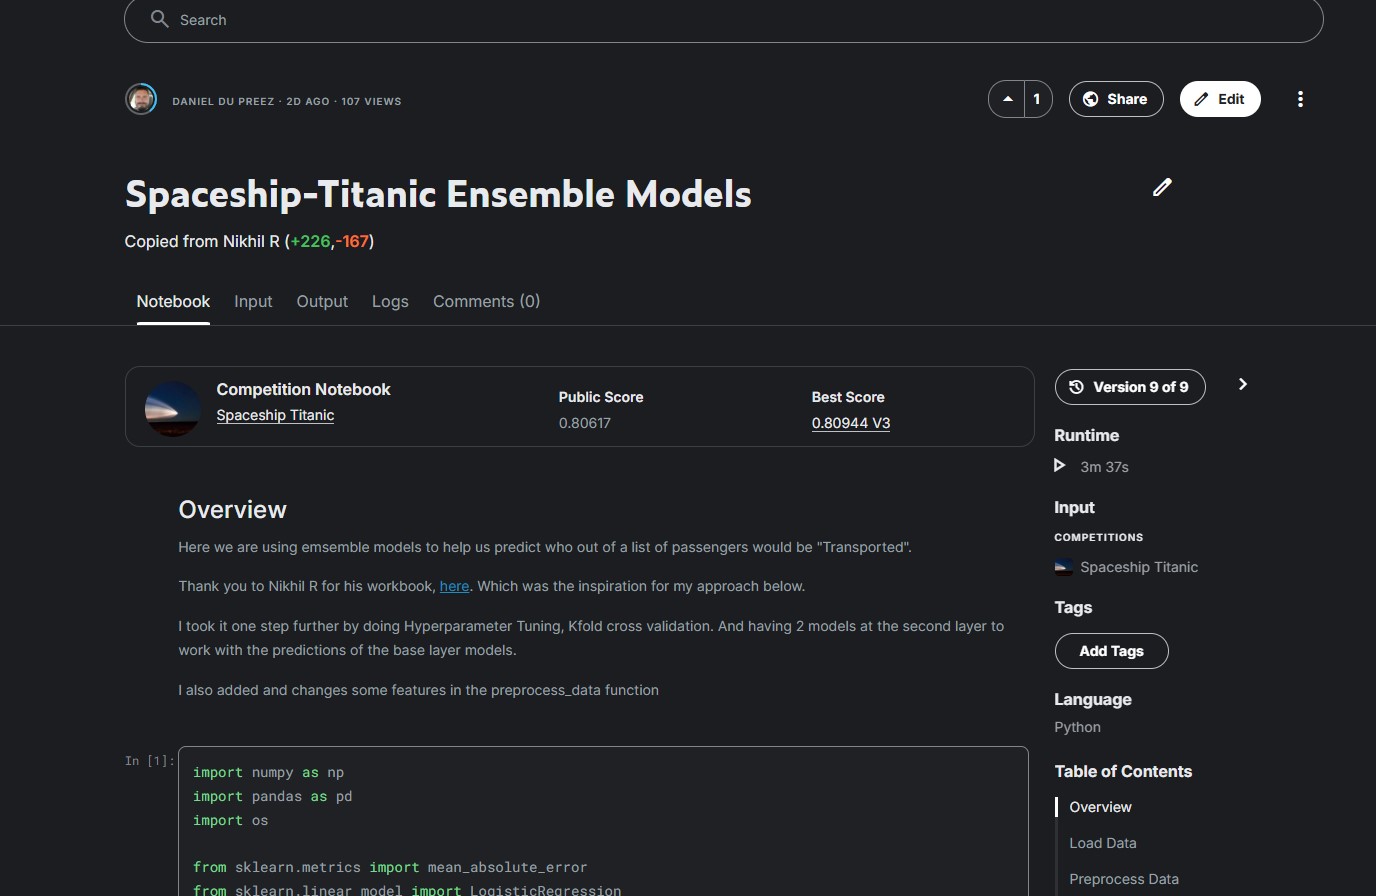Open the three-dot options menu
This screenshot has height=896, width=1376.
[x=1300, y=99]
